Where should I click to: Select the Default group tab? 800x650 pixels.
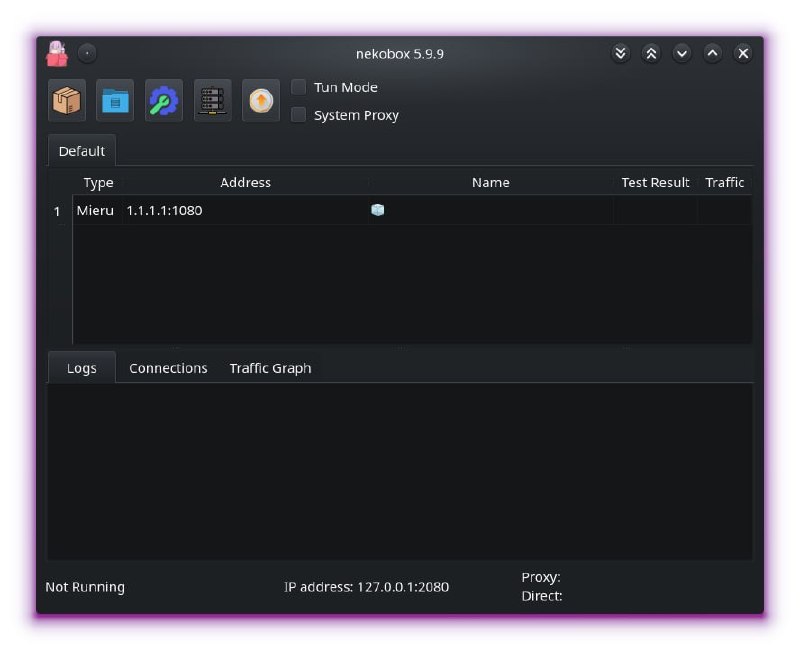click(82, 151)
